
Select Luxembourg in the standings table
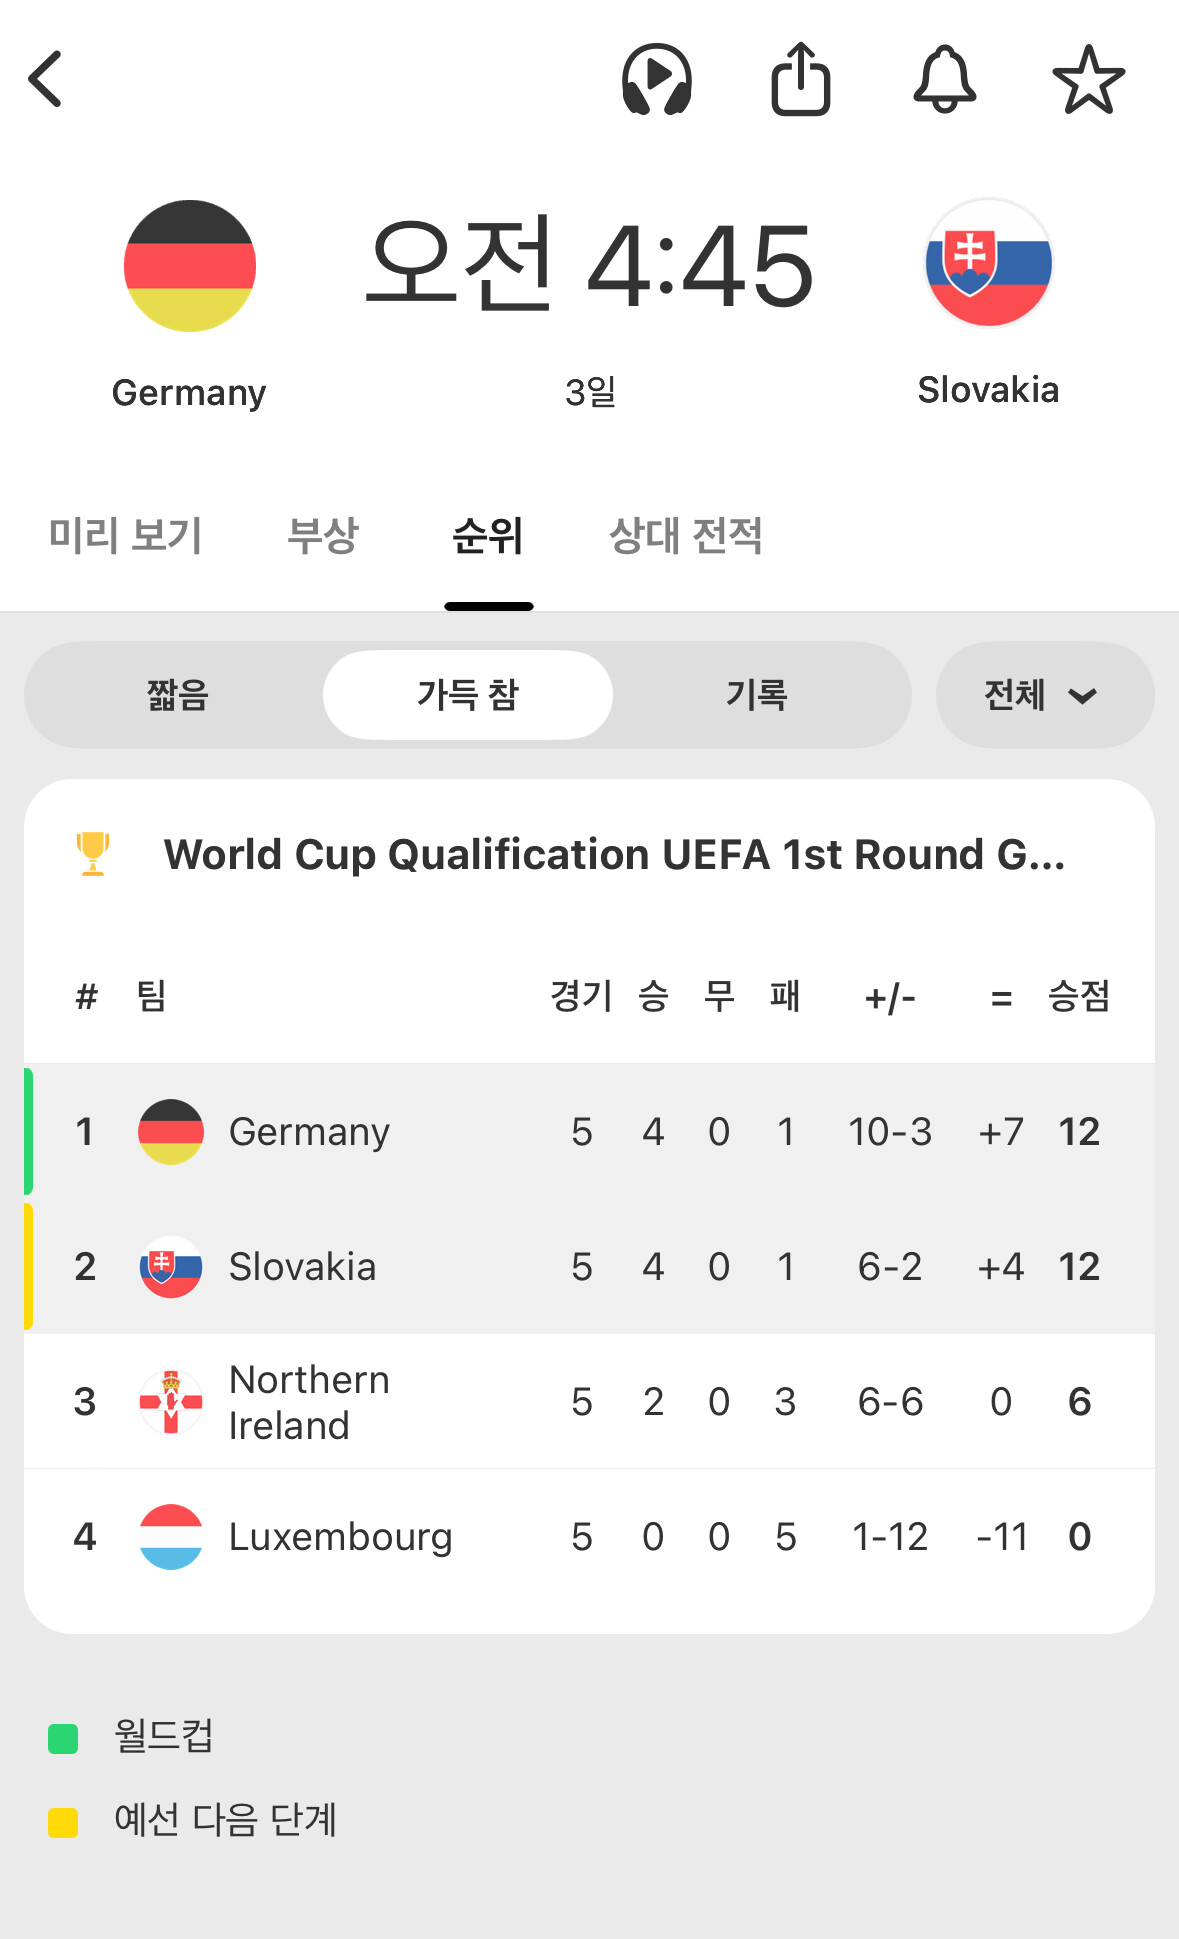pos(340,1537)
